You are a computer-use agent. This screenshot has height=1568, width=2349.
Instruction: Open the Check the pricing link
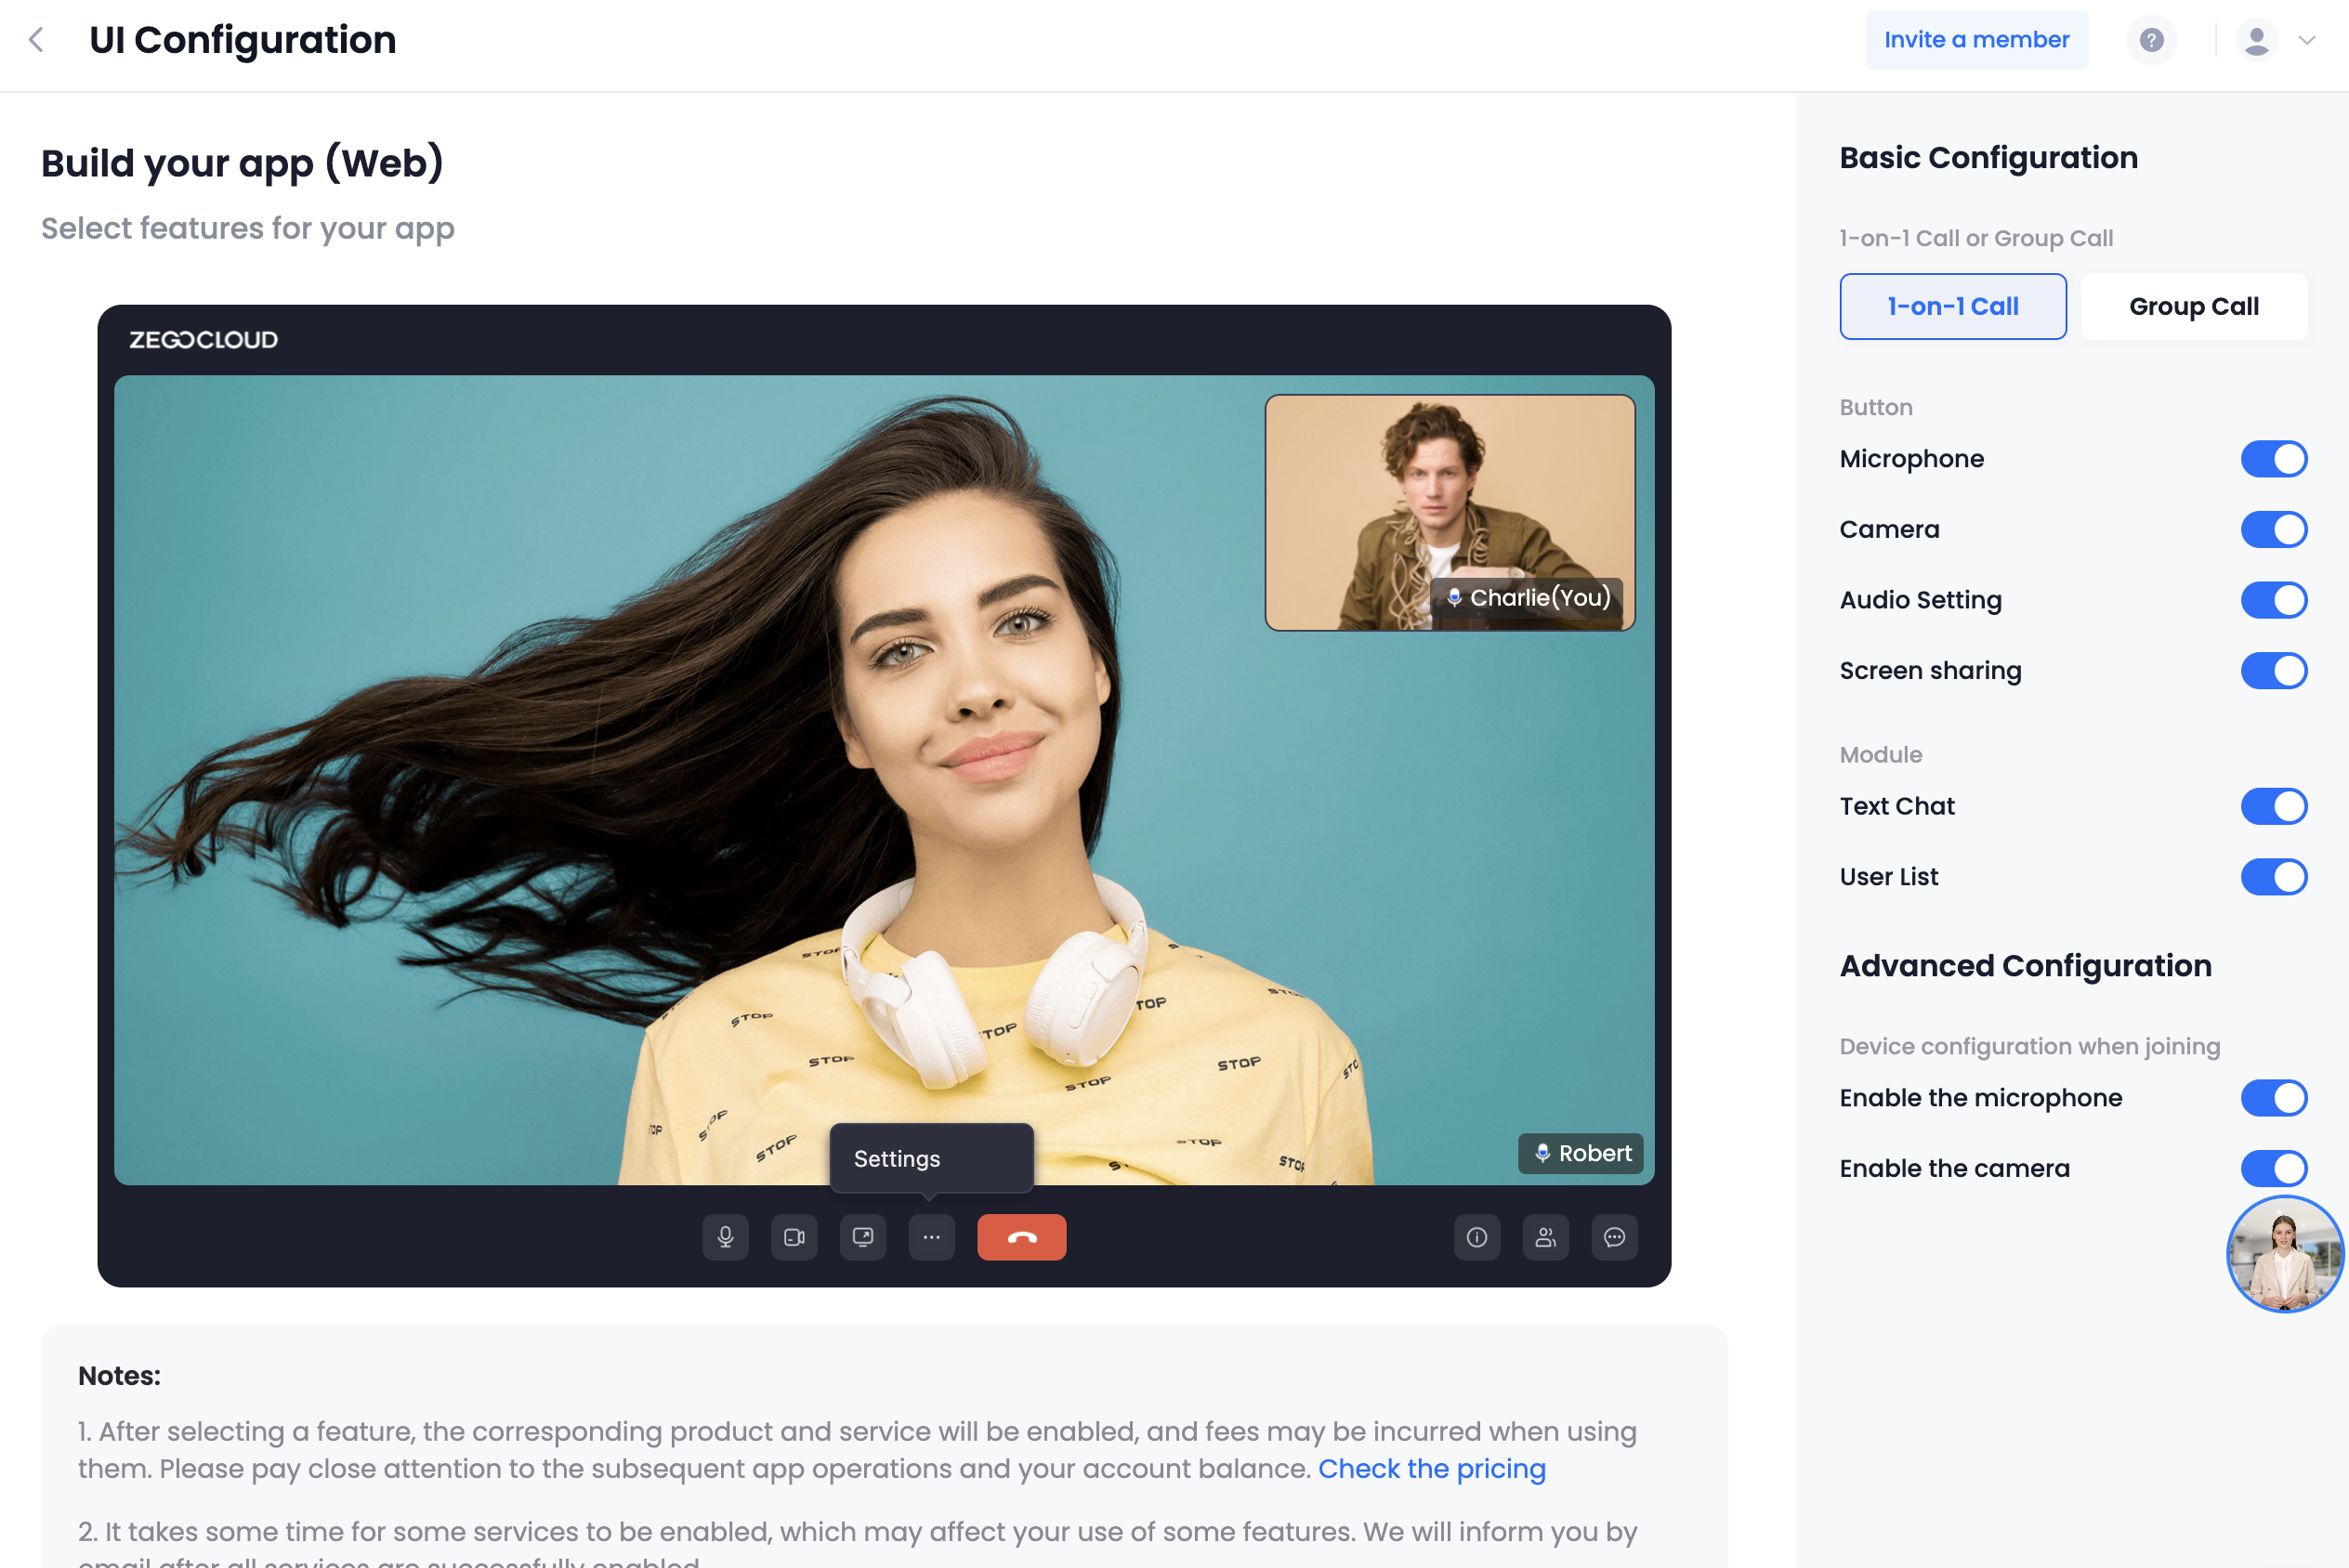point(1431,1468)
